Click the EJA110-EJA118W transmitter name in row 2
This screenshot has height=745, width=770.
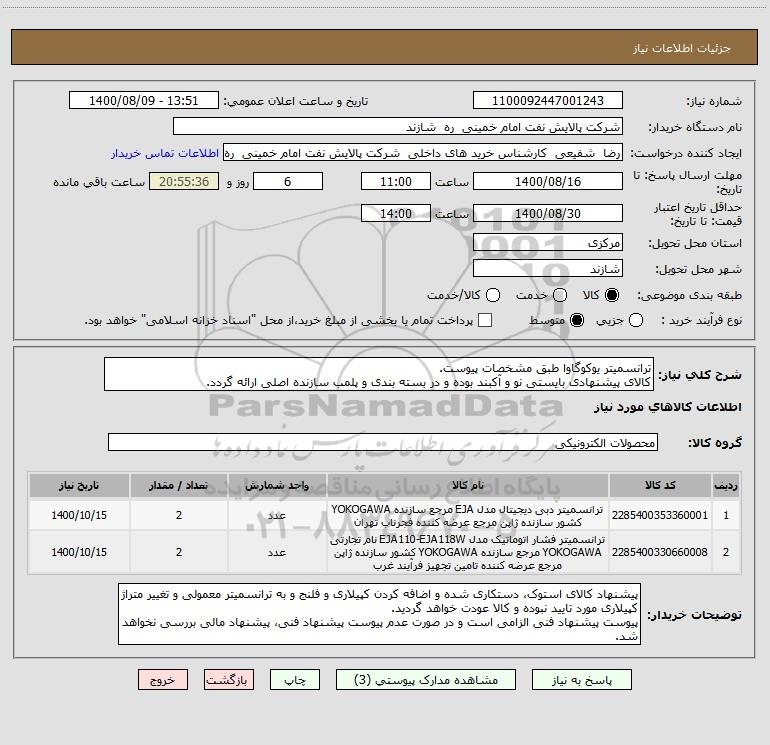(468, 552)
